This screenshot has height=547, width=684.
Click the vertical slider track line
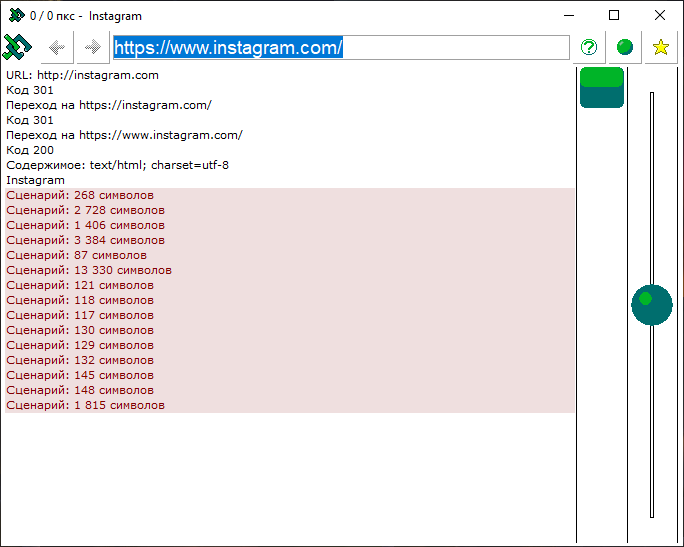[x=652, y=304]
